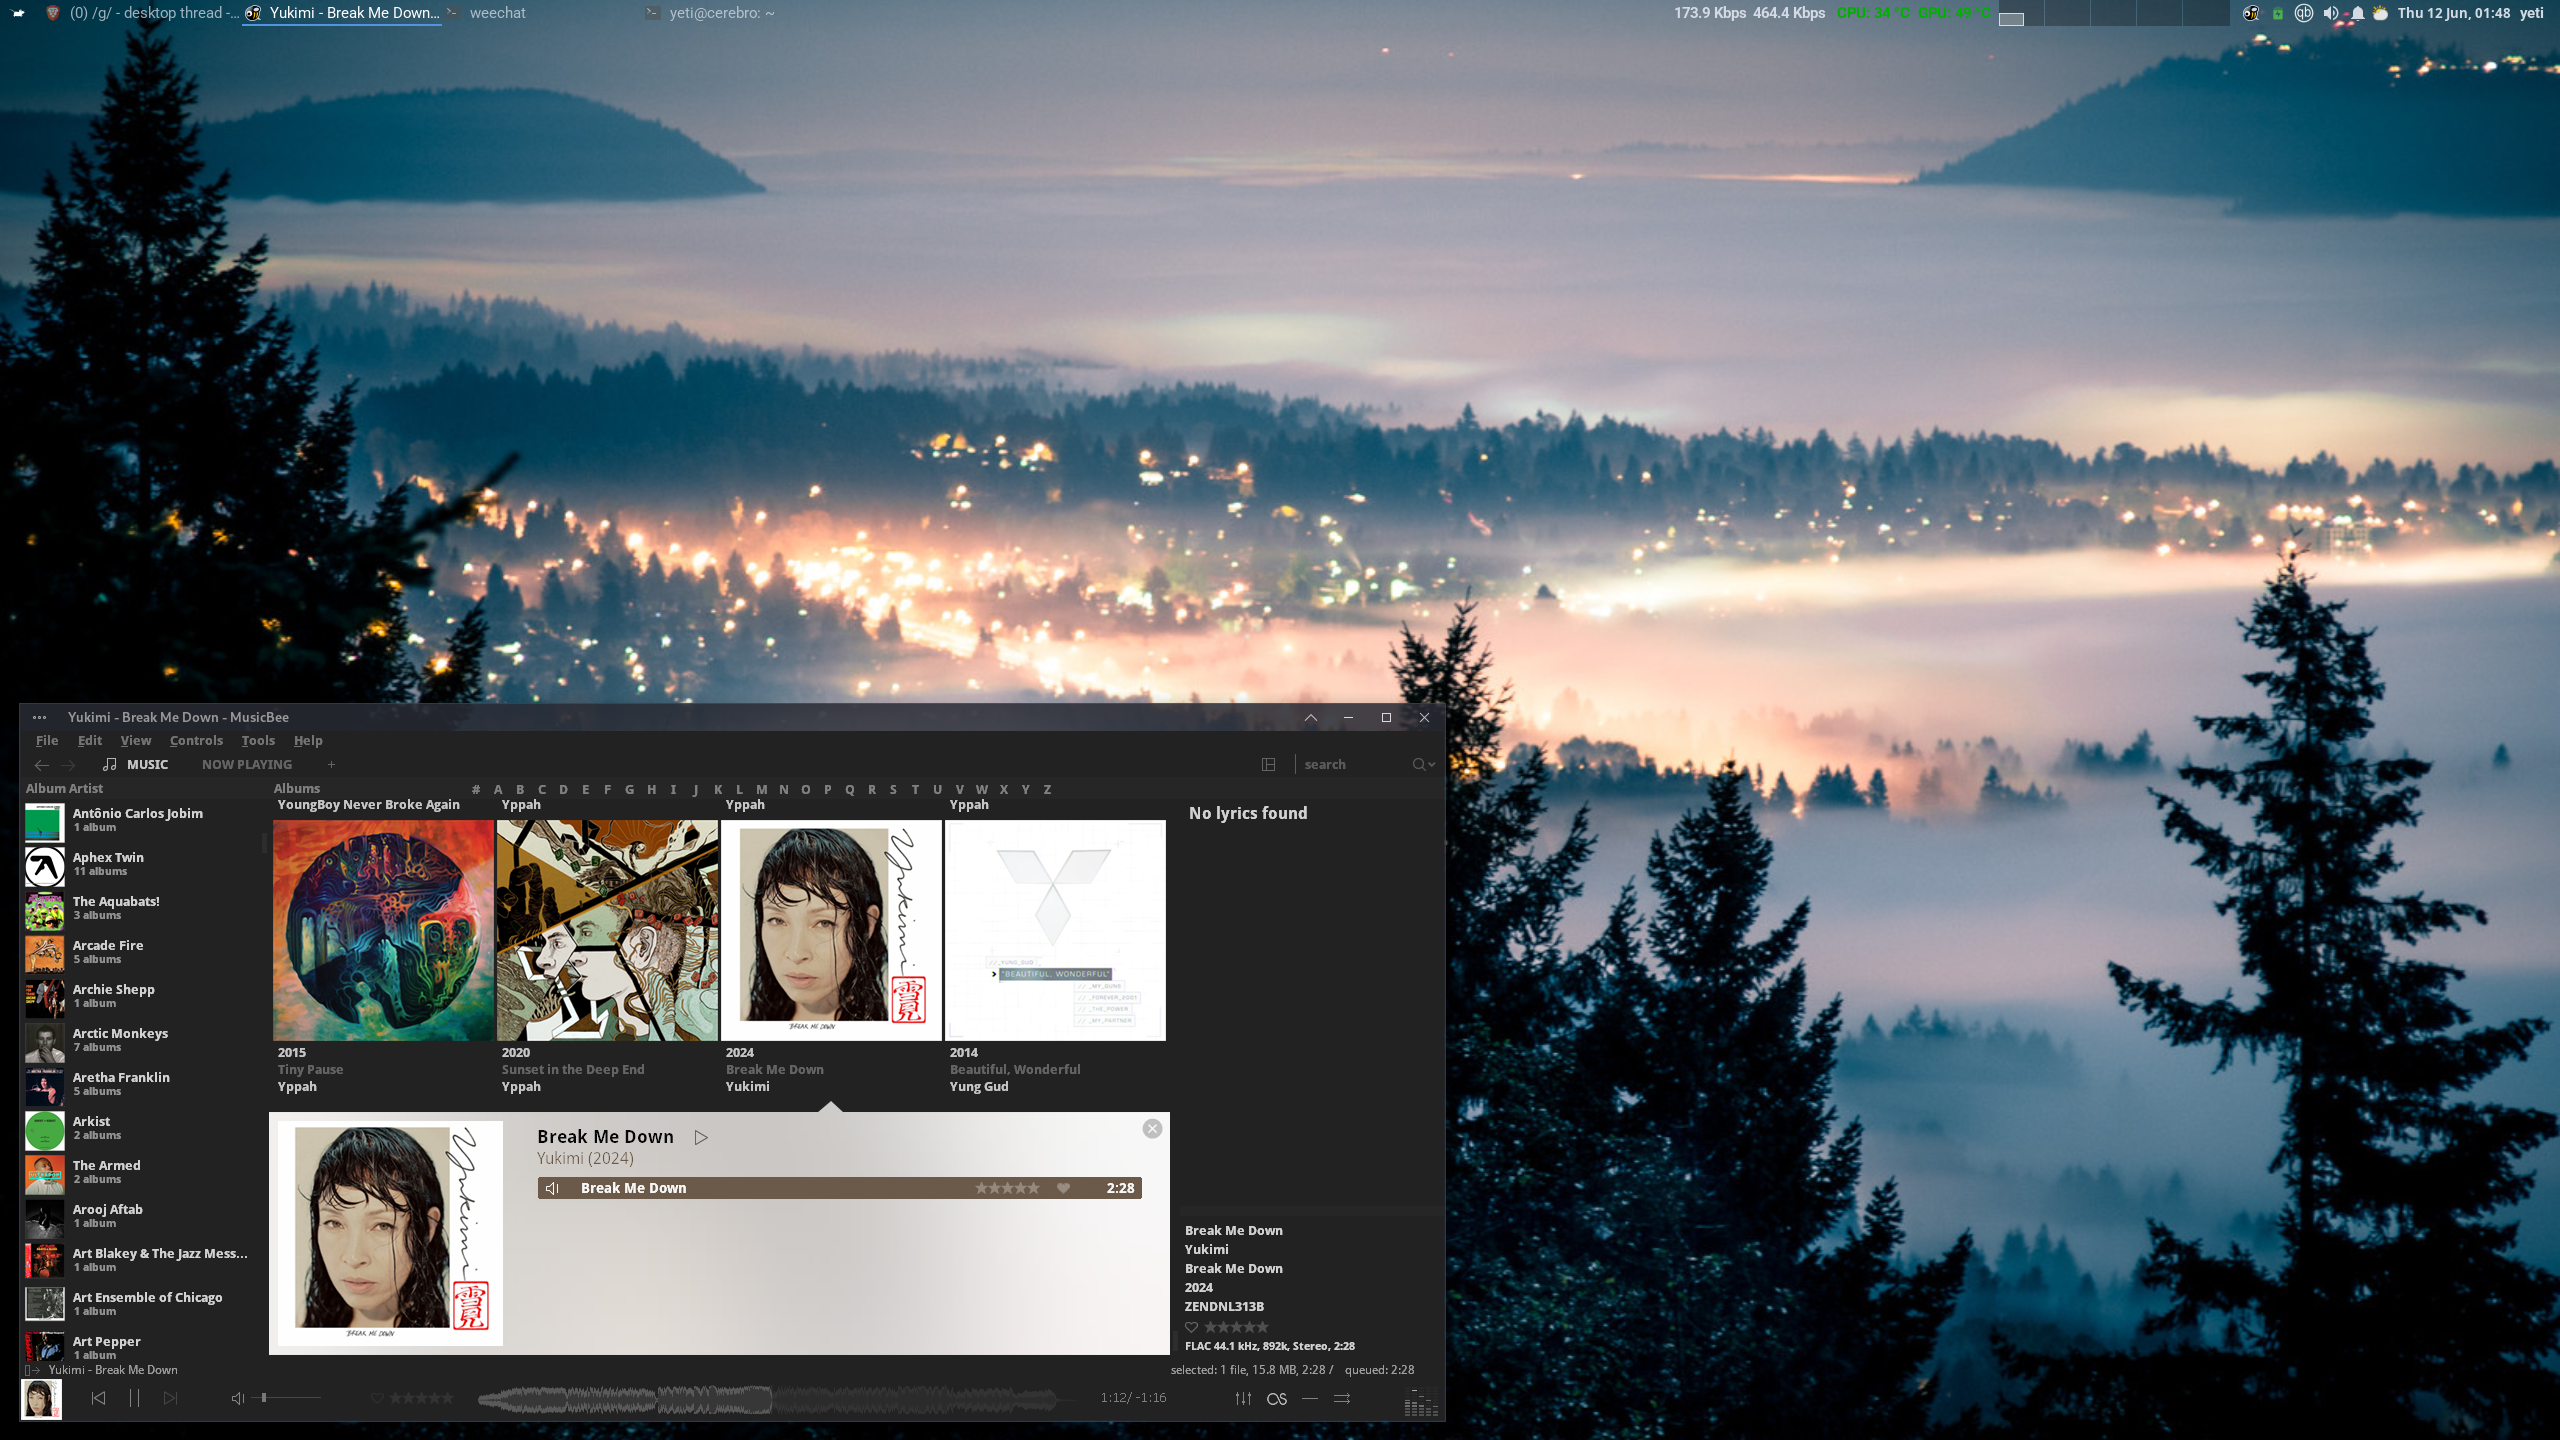
Task: Toggle heart in the track info panel
Action: click(1191, 1327)
